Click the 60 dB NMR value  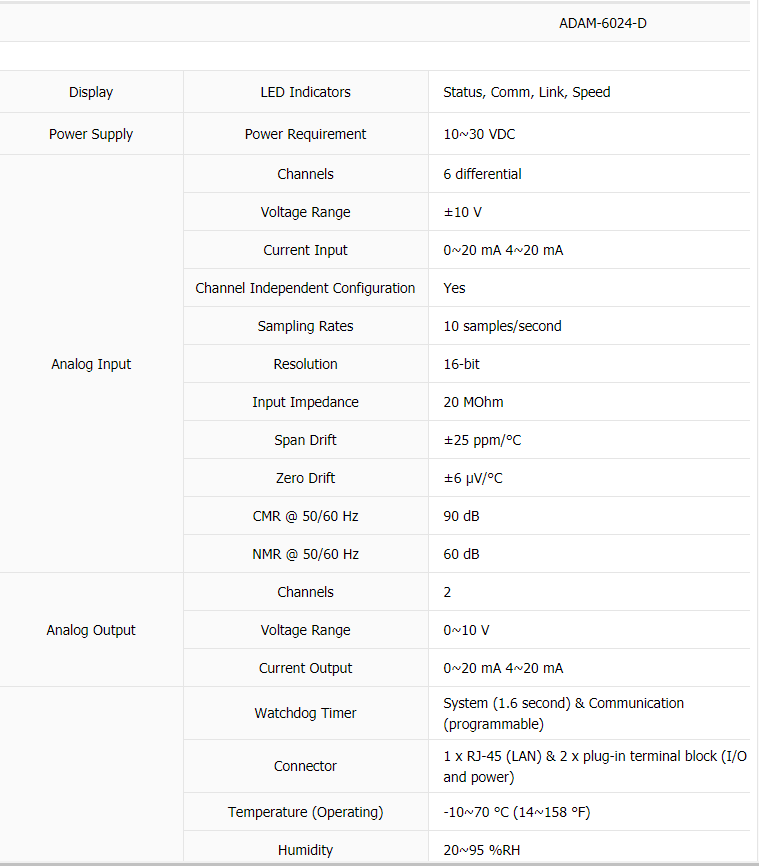click(x=461, y=554)
